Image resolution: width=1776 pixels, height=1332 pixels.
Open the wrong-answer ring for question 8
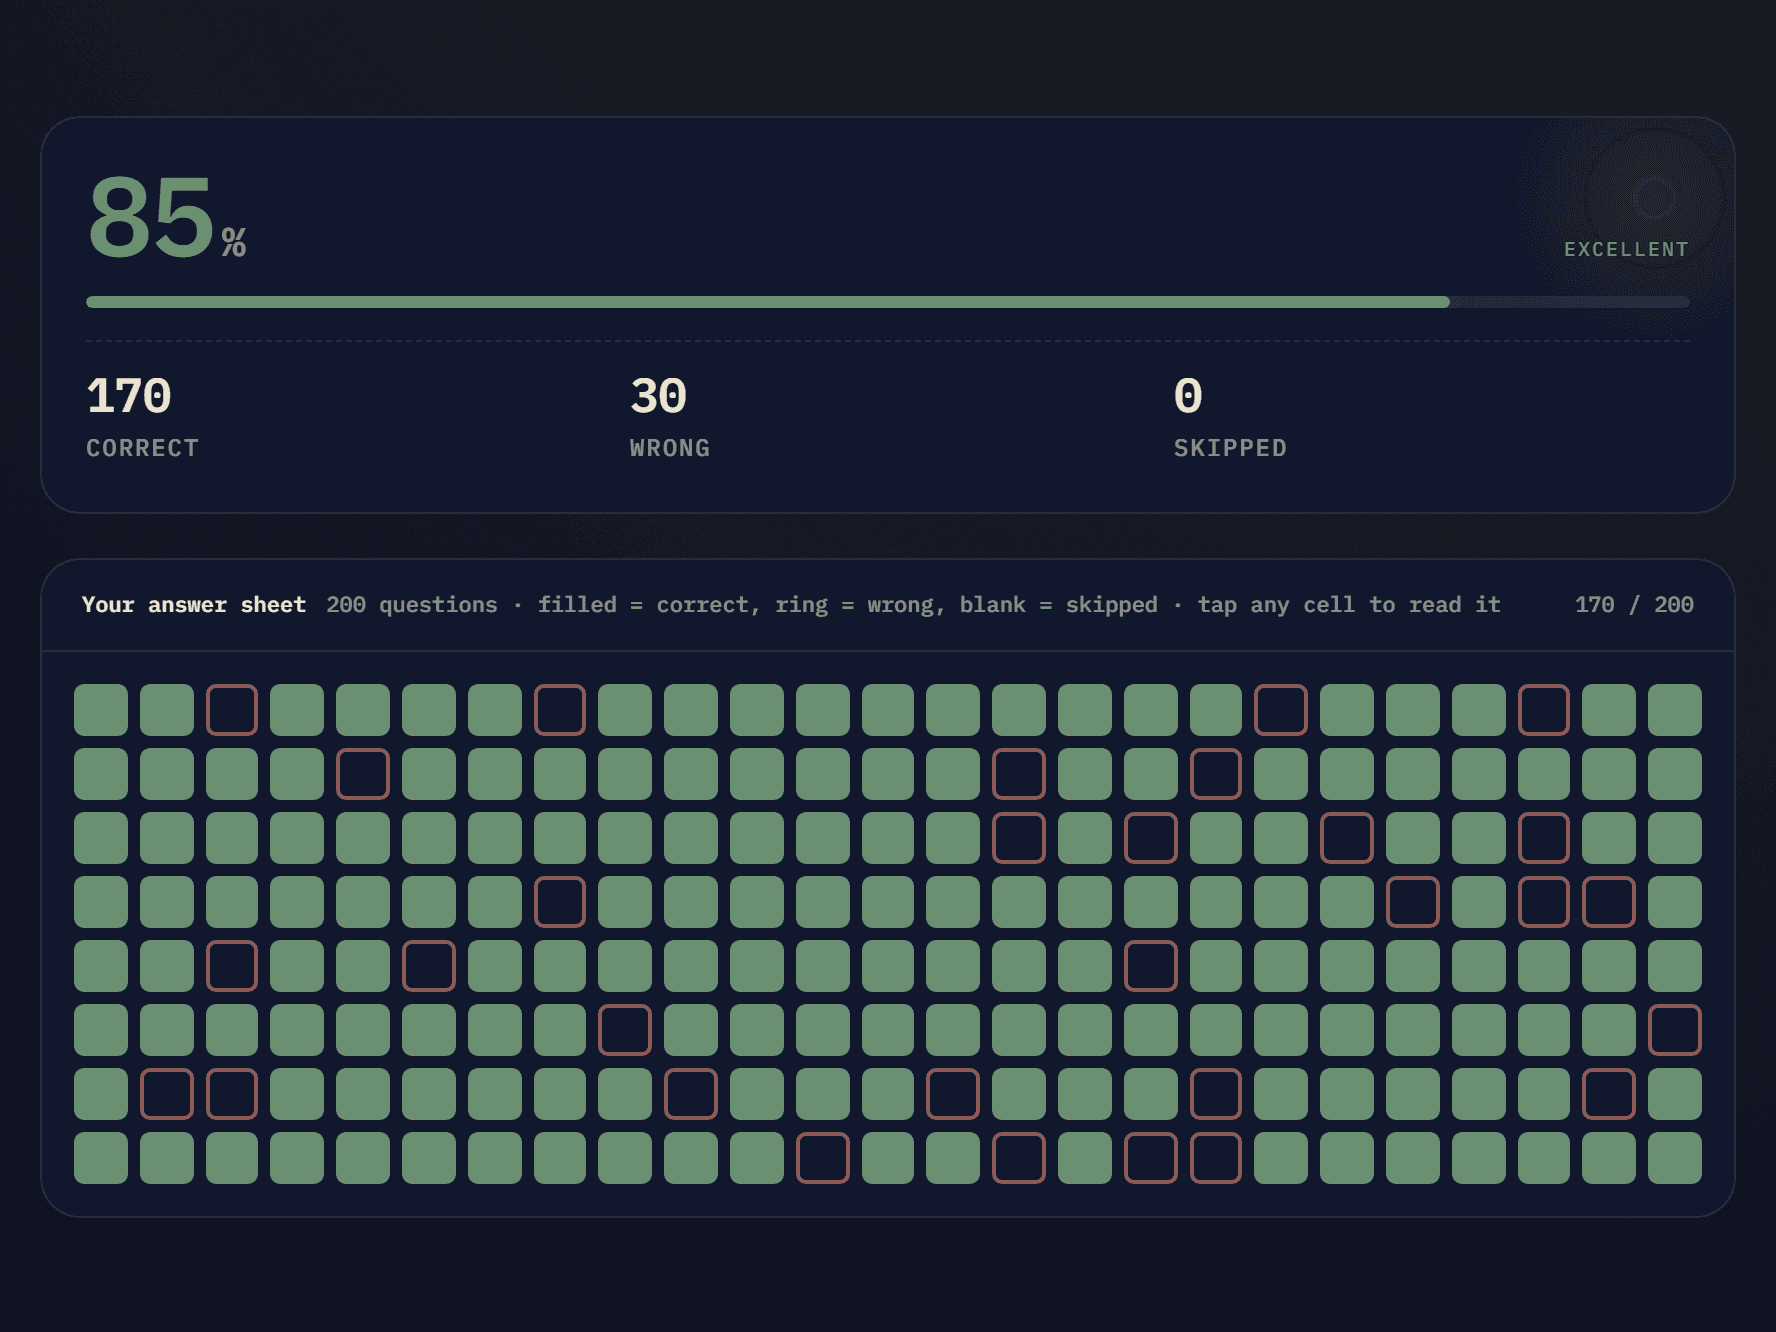pos(560,710)
